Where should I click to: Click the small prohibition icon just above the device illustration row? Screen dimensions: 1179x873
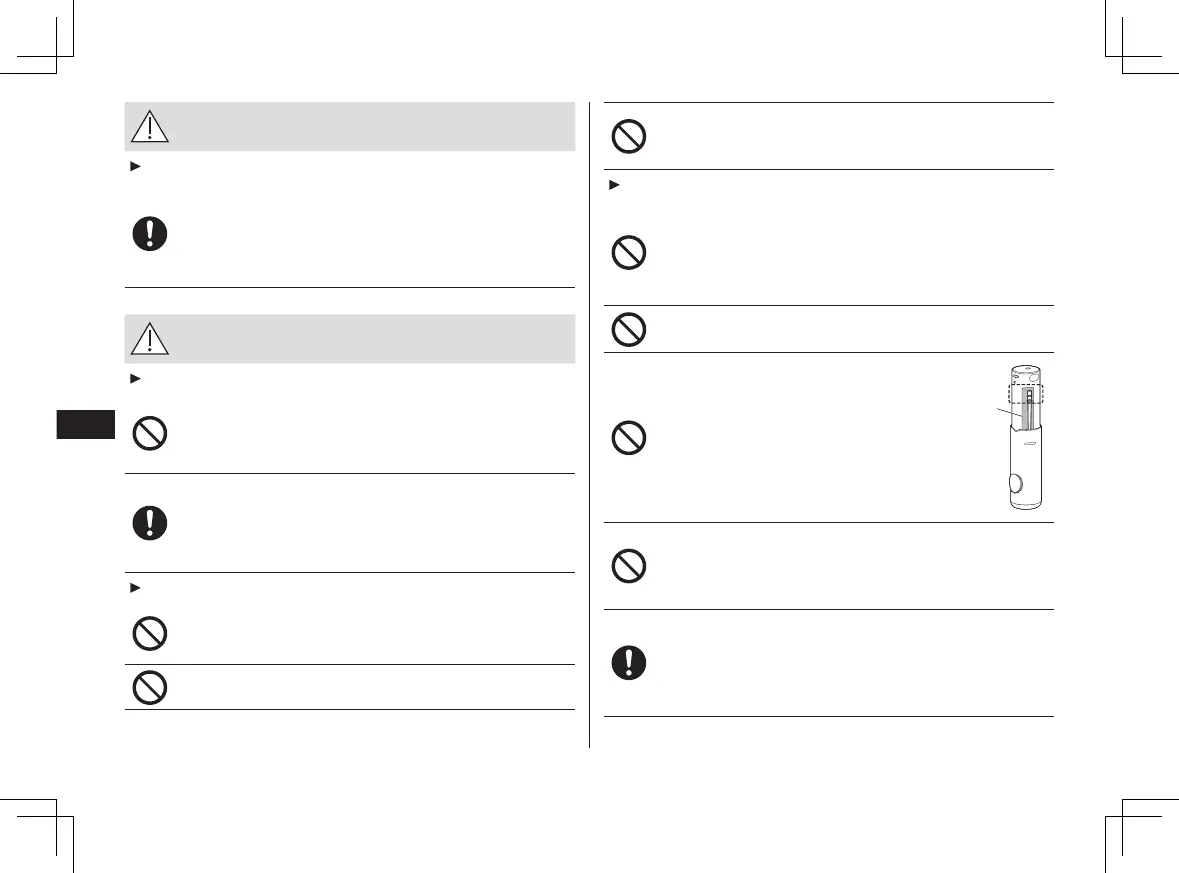(x=629, y=329)
